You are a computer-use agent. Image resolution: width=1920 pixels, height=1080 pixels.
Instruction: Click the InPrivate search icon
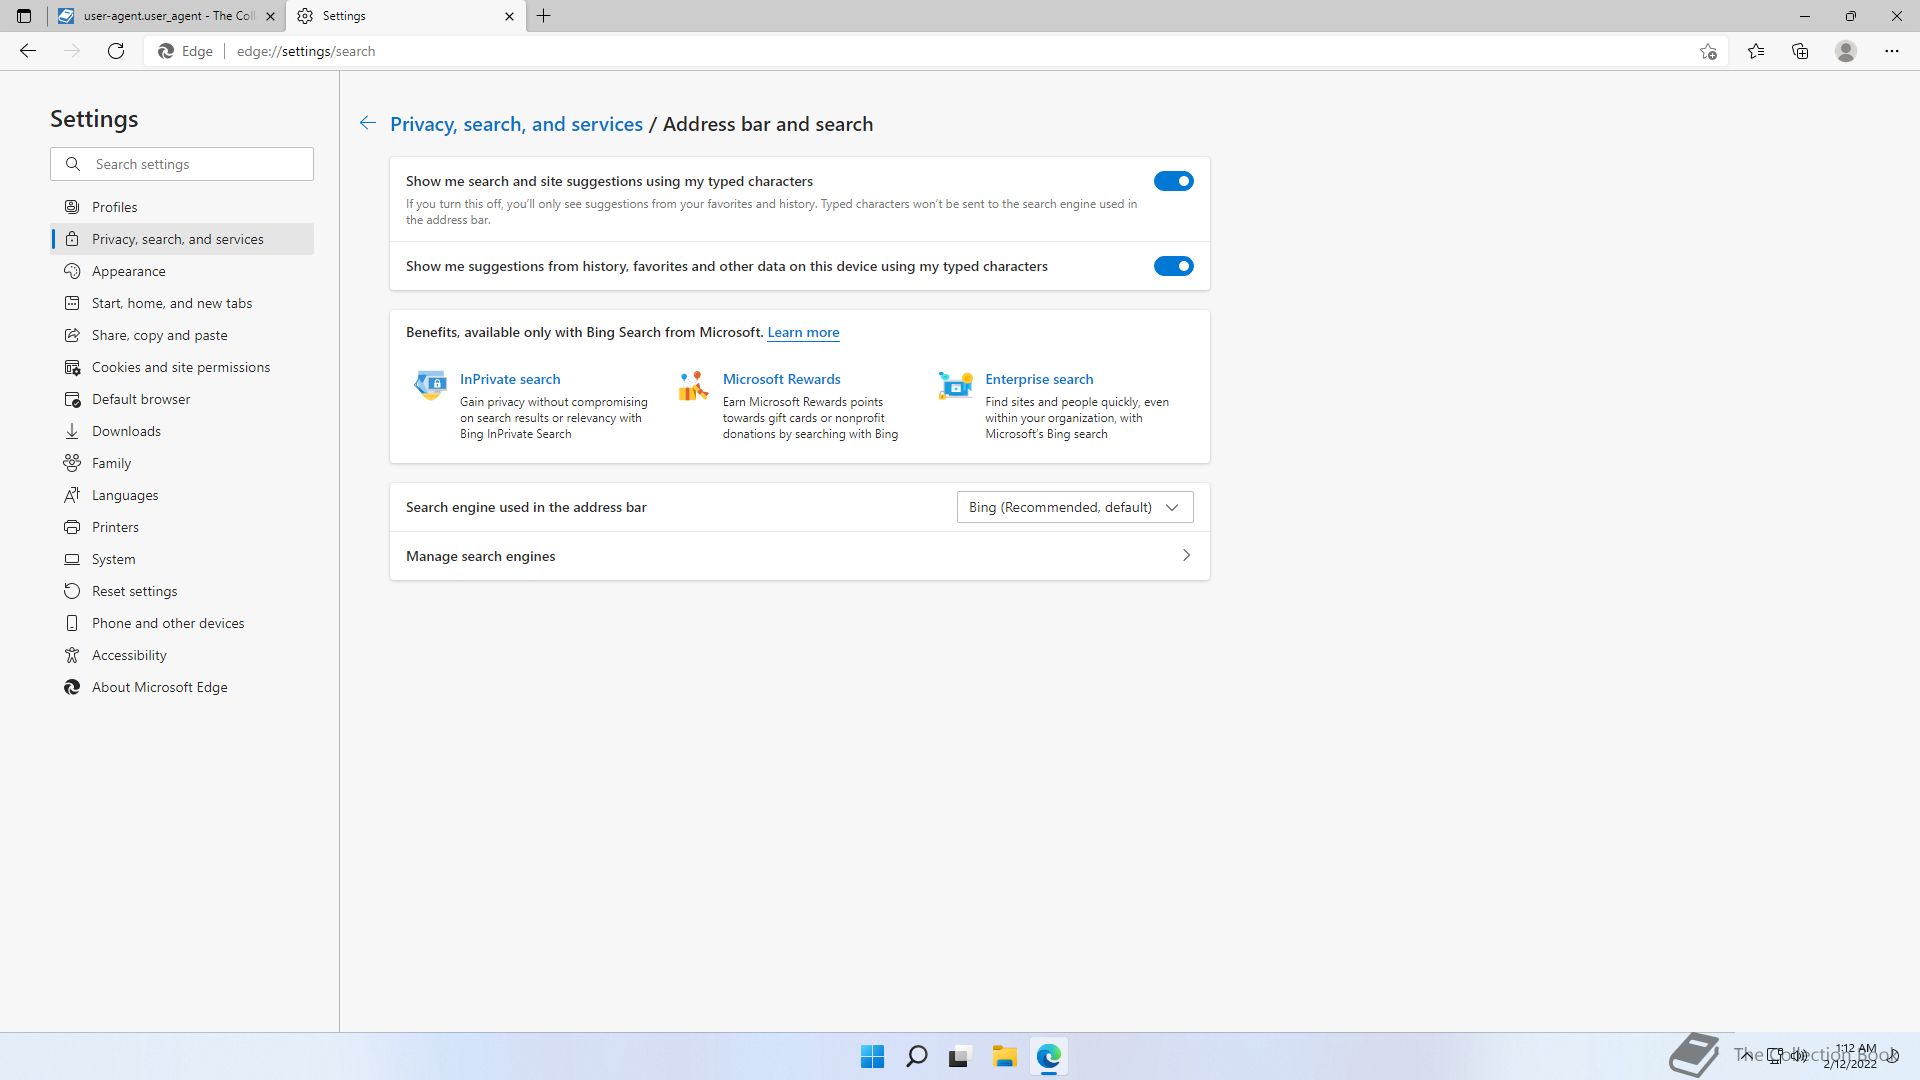[430, 384]
